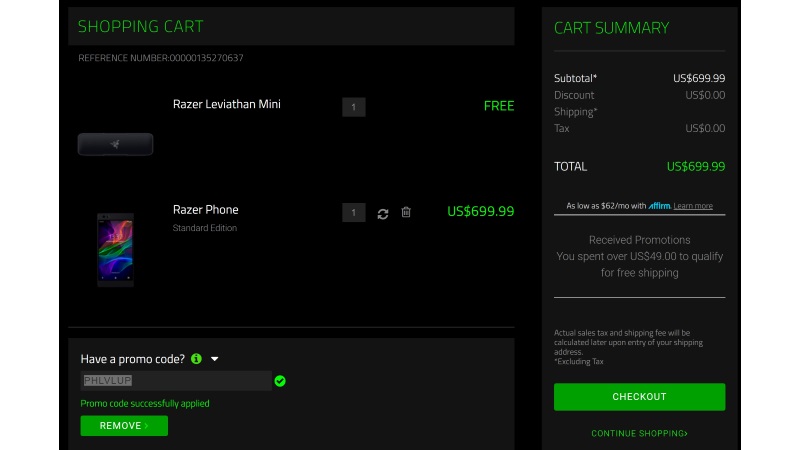The width and height of the screenshot is (800, 450).
Task: Follow the Continue Shopping link
Action: (x=639, y=433)
